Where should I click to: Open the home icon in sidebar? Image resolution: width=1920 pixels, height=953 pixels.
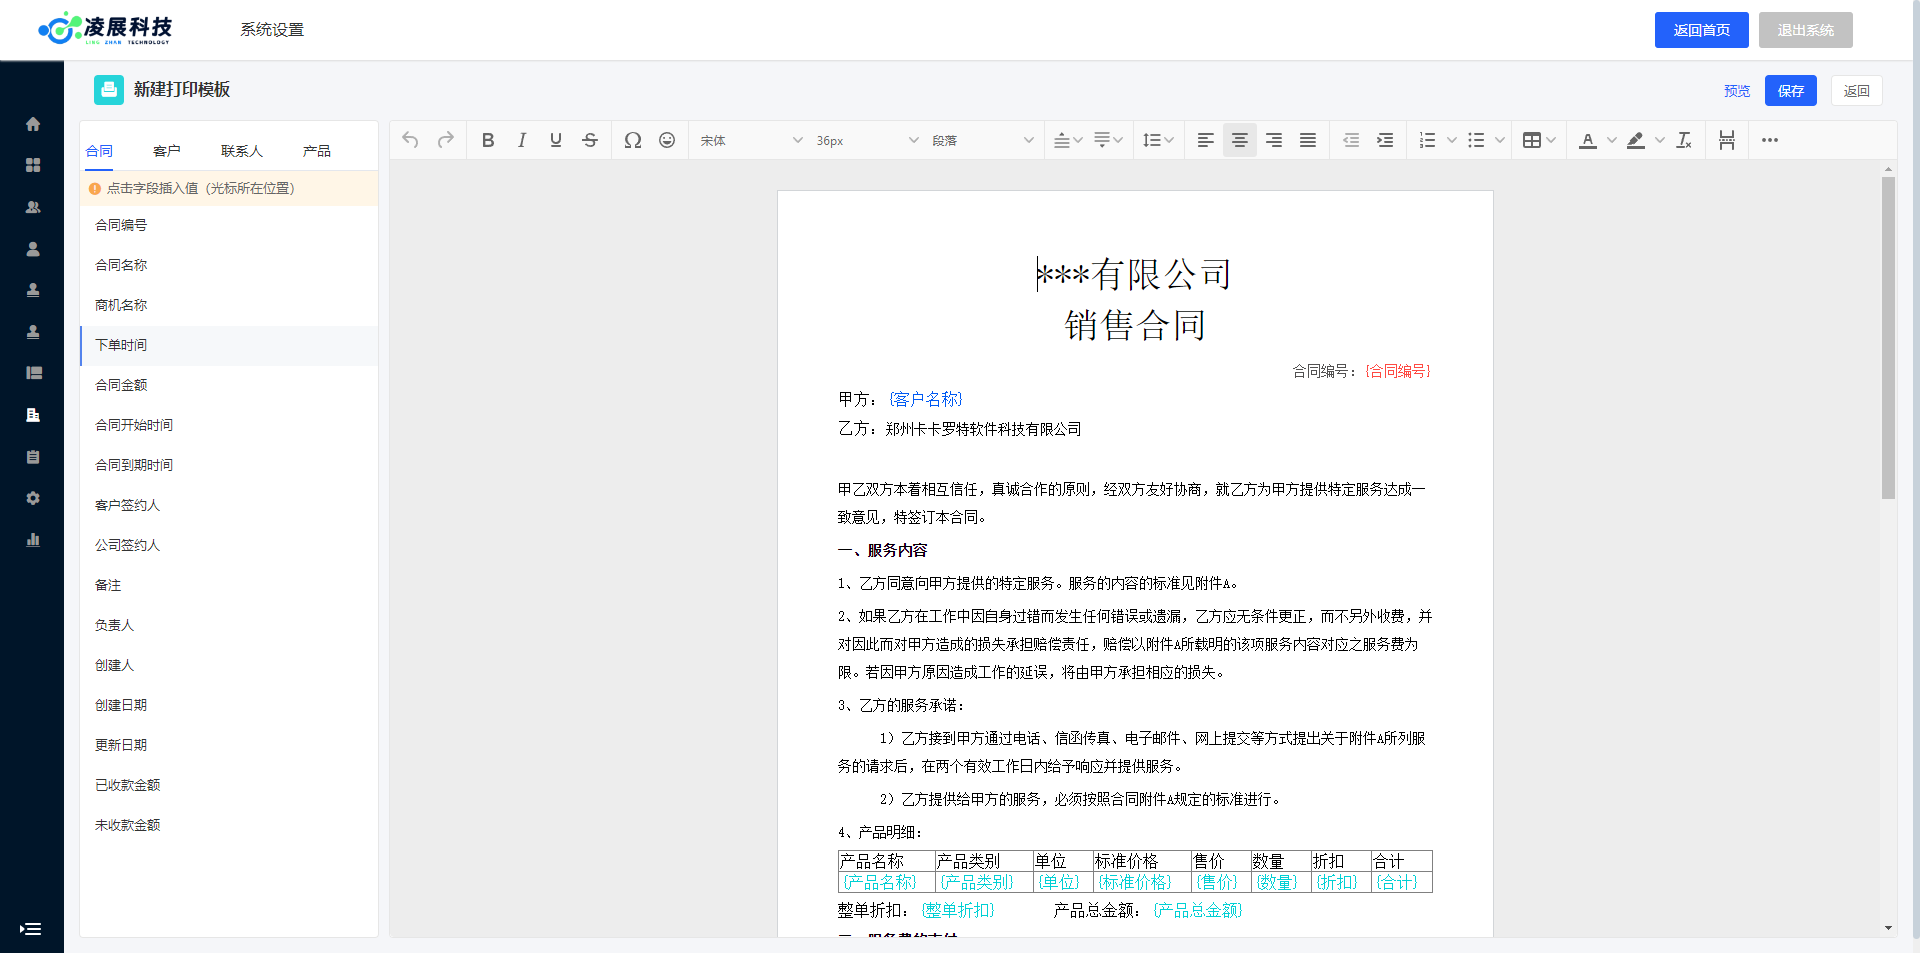coord(33,124)
